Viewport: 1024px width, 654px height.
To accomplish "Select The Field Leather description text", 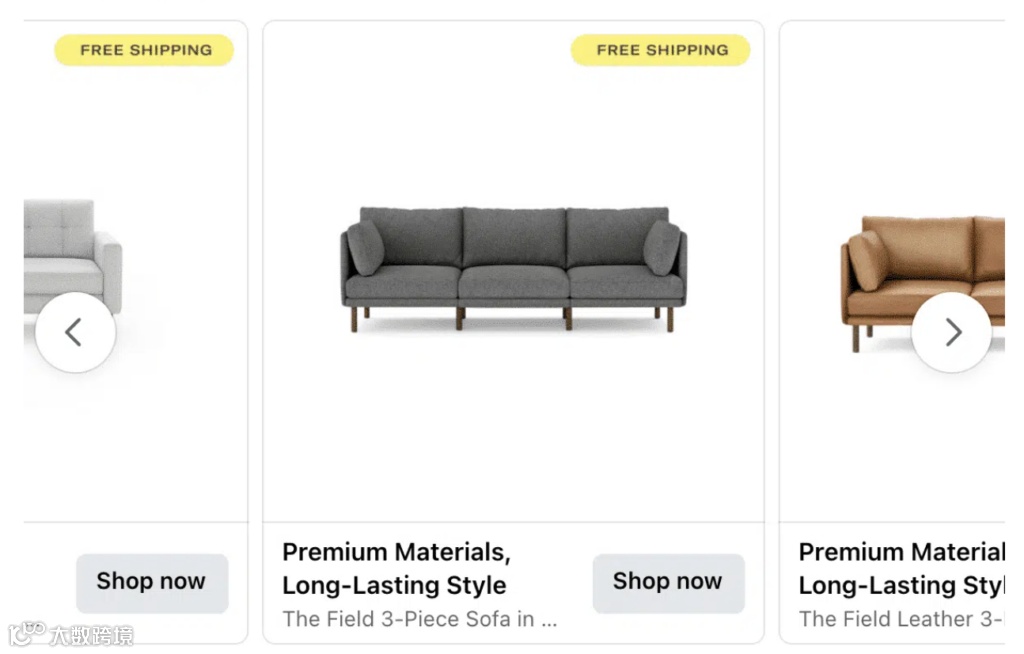I will [900, 619].
